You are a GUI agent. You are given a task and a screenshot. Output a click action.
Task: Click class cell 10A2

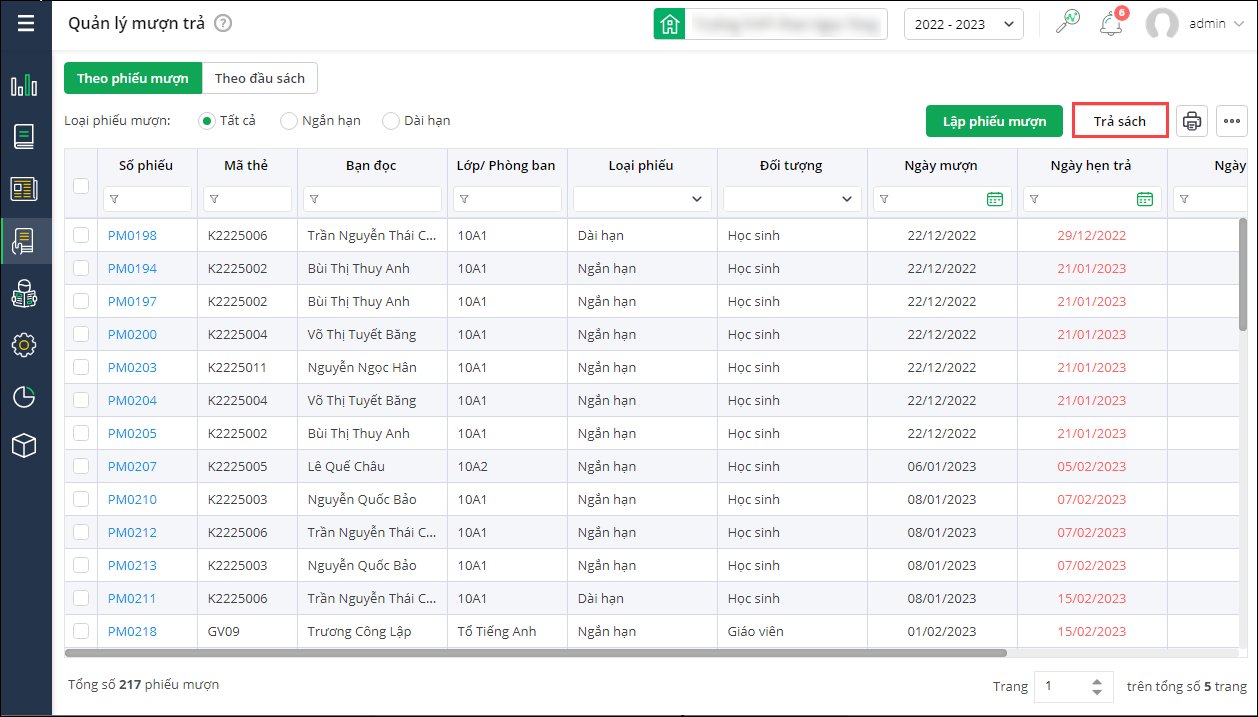[473, 466]
